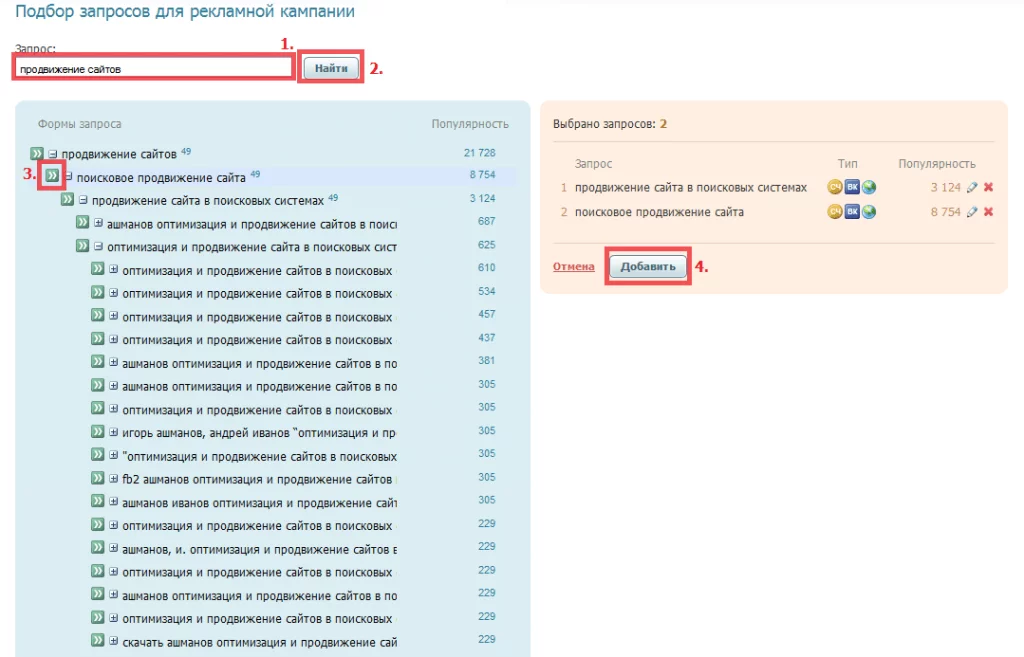Click the Найти search button

point(331,68)
